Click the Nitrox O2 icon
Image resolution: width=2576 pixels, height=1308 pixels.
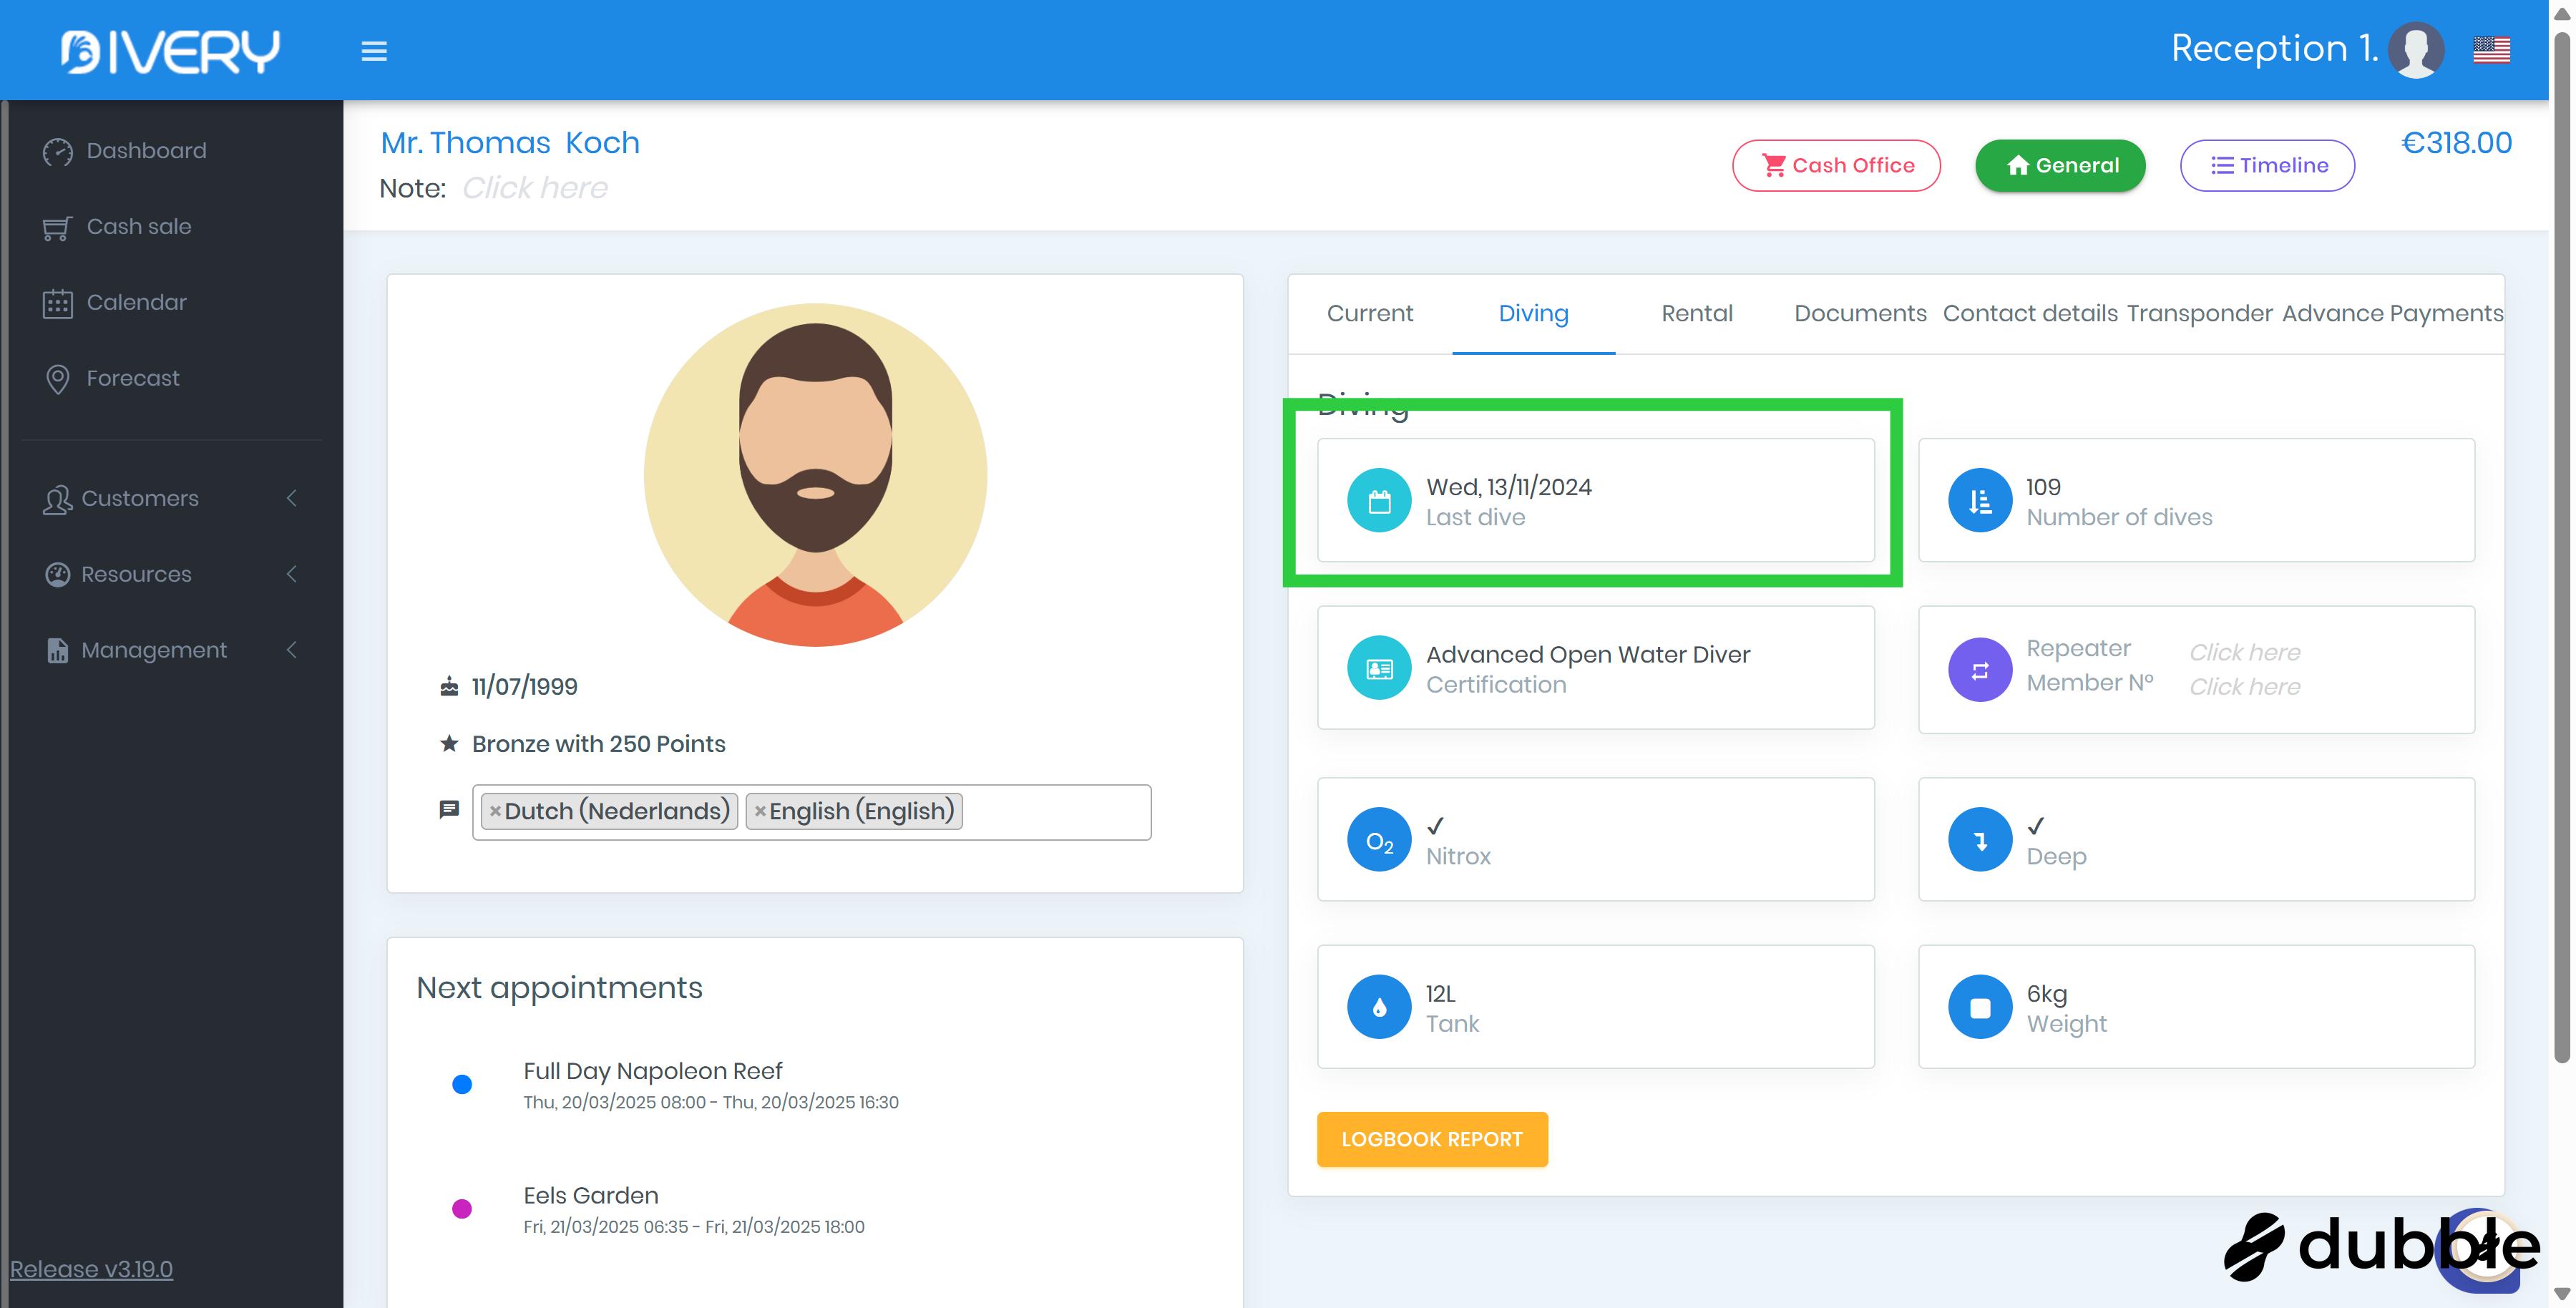[x=1379, y=840]
